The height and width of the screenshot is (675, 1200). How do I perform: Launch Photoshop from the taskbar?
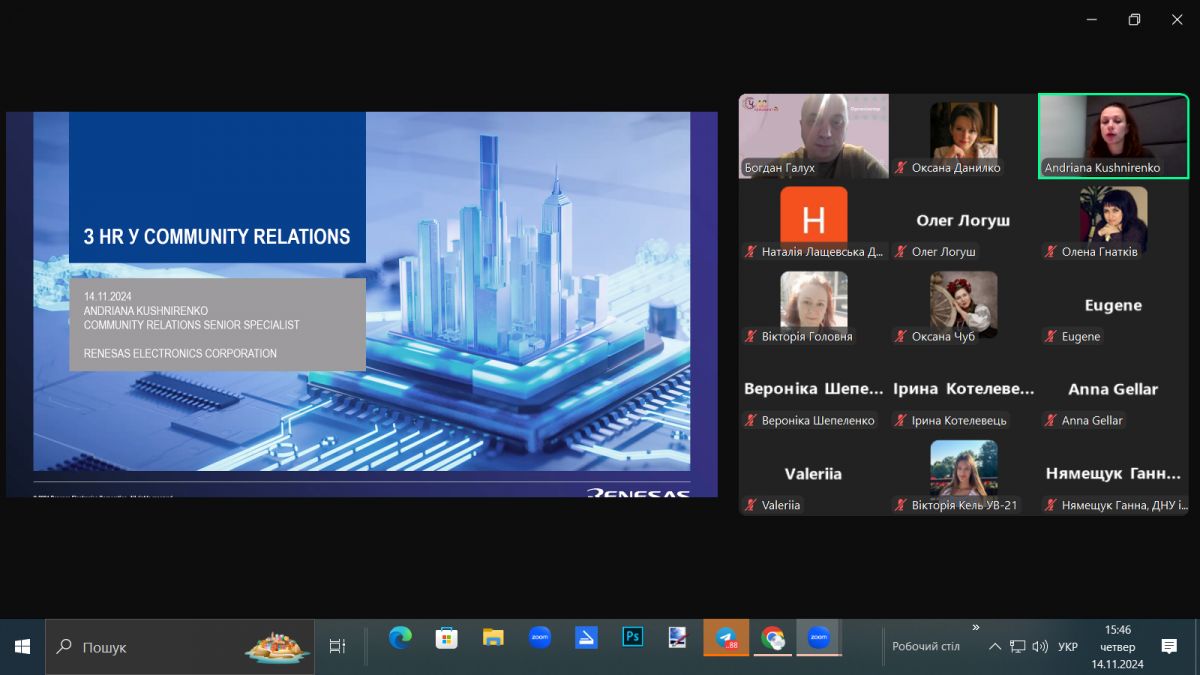[632, 638]
